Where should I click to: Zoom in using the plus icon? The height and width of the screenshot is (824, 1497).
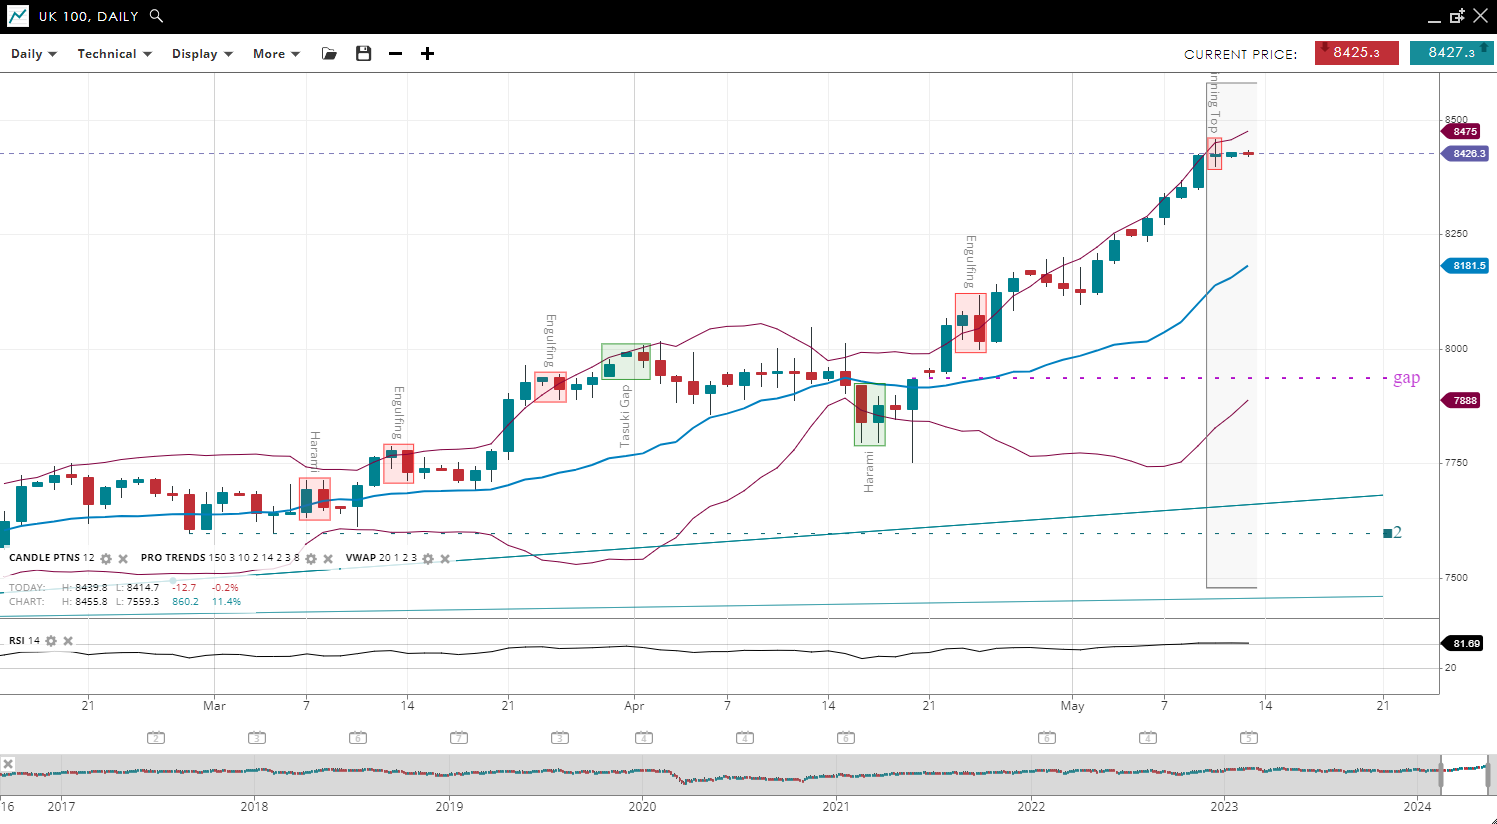[427, 54]
